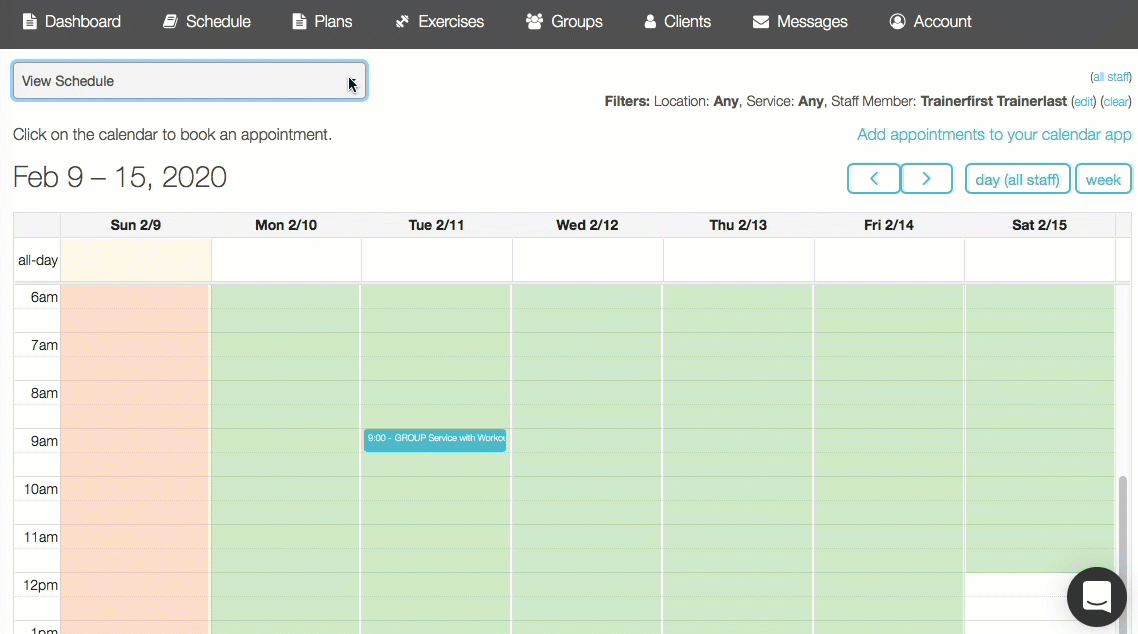1138x634 pixels.
Task: Click the 6am time label
Action: [44, 297]
